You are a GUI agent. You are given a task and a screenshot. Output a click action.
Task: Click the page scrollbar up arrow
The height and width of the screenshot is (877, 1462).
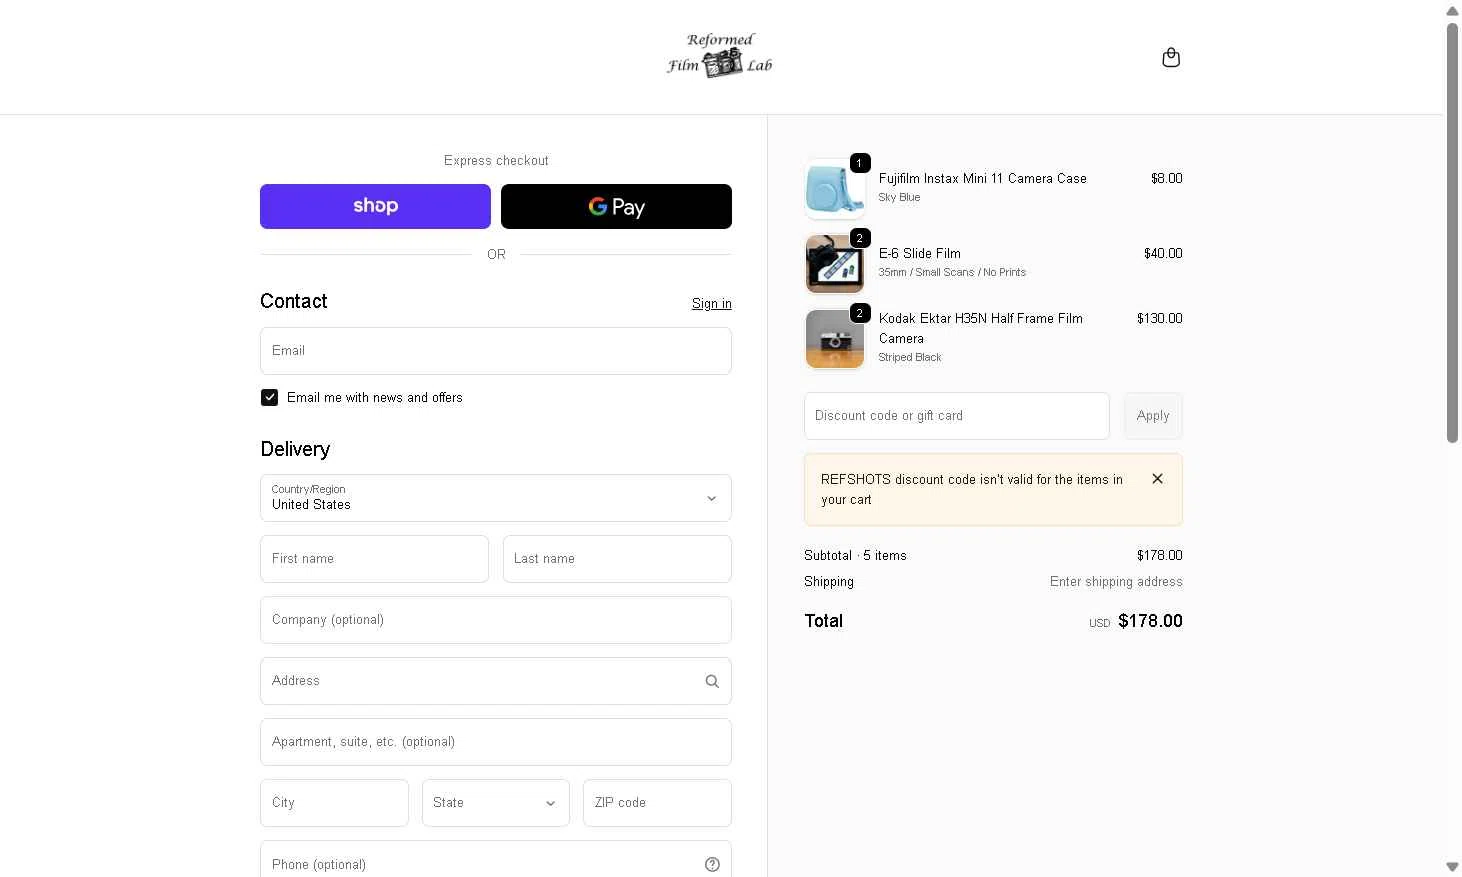tap(1452, 10)
